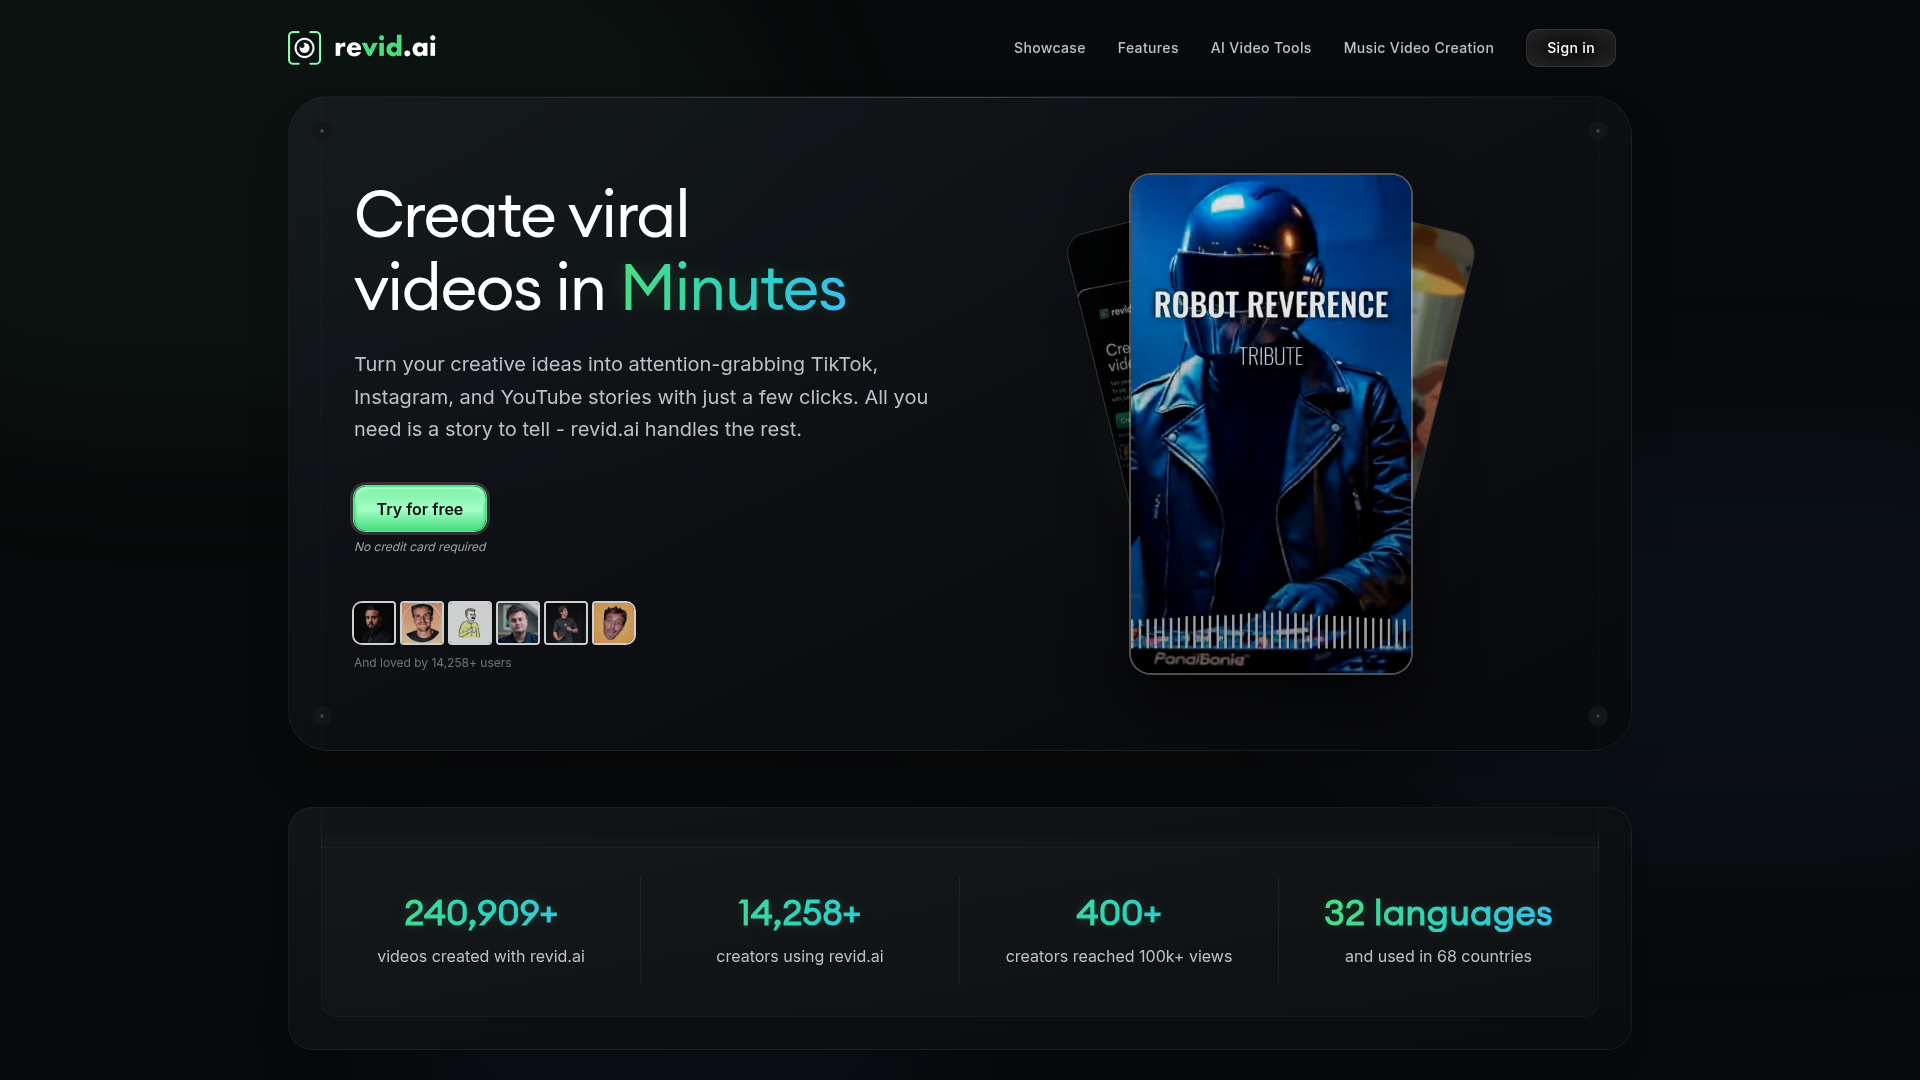Click the audio waveform on video card

1268,632
